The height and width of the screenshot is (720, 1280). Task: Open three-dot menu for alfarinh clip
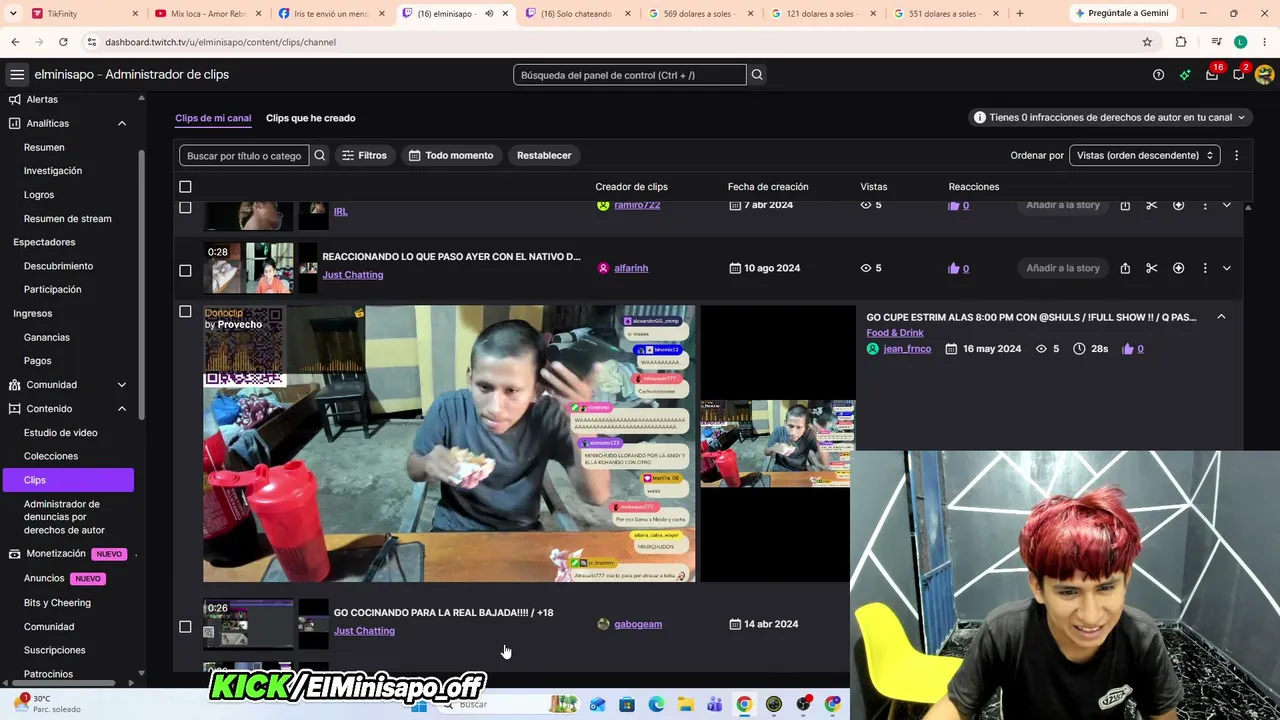tap(1205, 268)
